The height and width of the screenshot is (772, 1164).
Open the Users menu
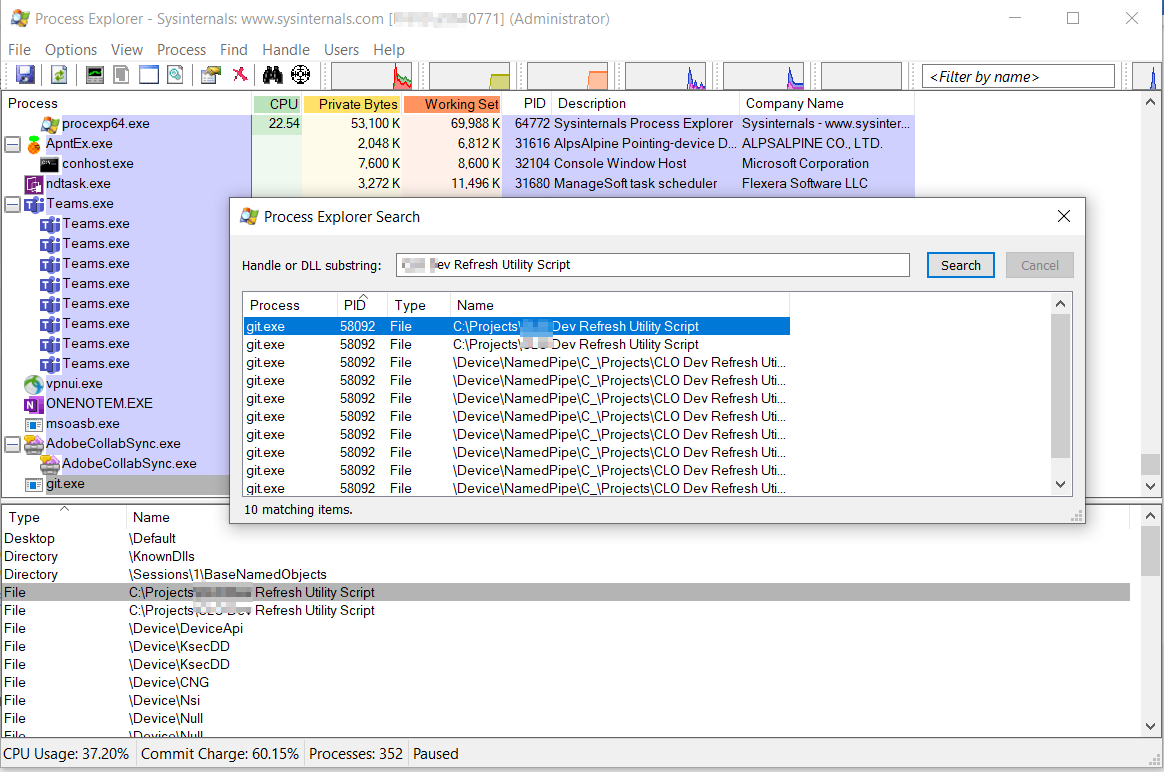pyautogui.click(x=341, y=50)
